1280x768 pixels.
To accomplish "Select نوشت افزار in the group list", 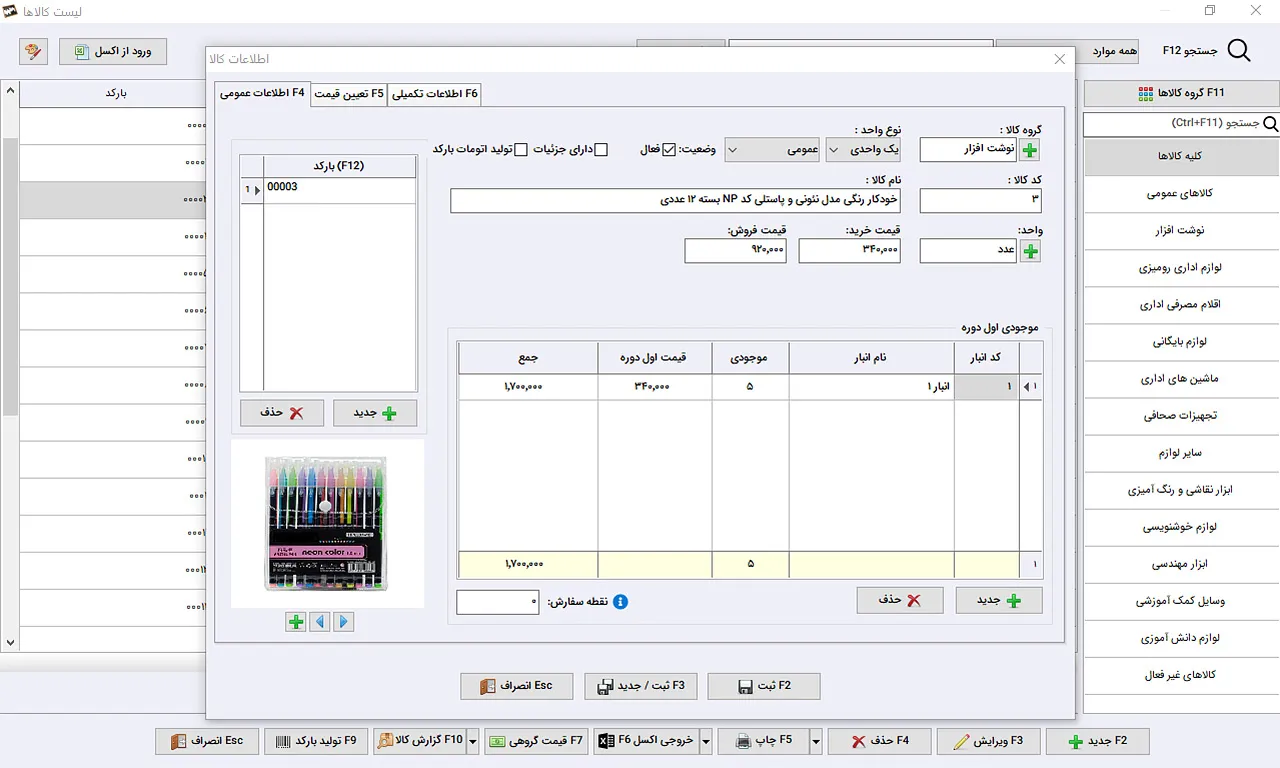I will pyautogui.click(x=1180, y=231).
